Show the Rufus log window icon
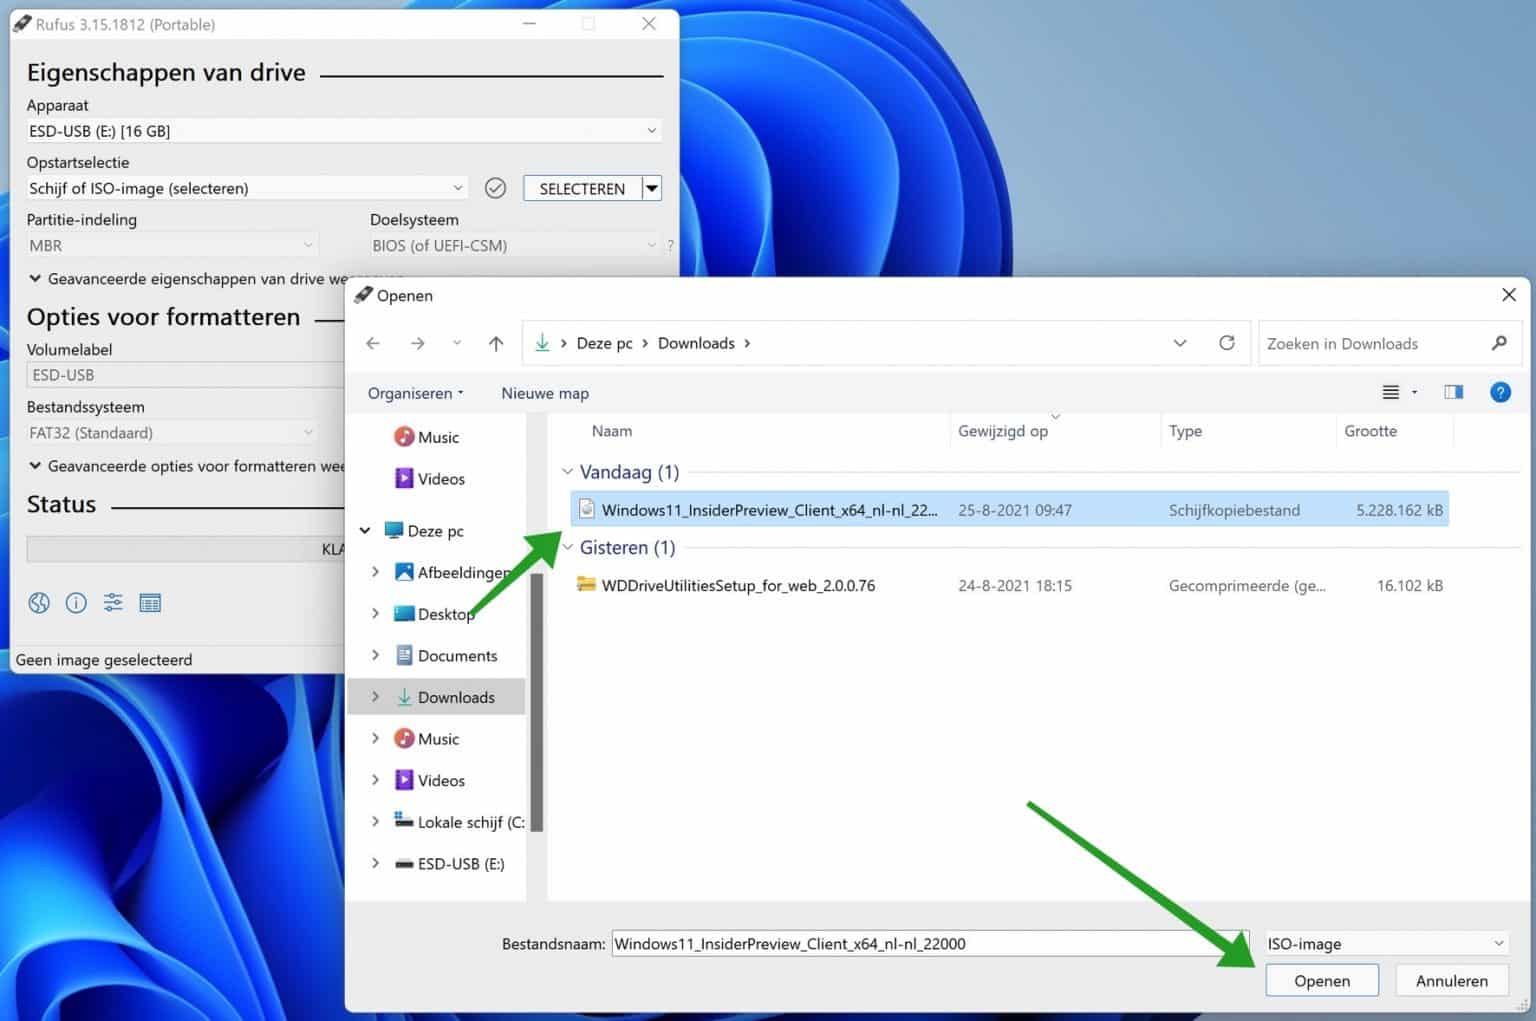 [x=150, y=602]
